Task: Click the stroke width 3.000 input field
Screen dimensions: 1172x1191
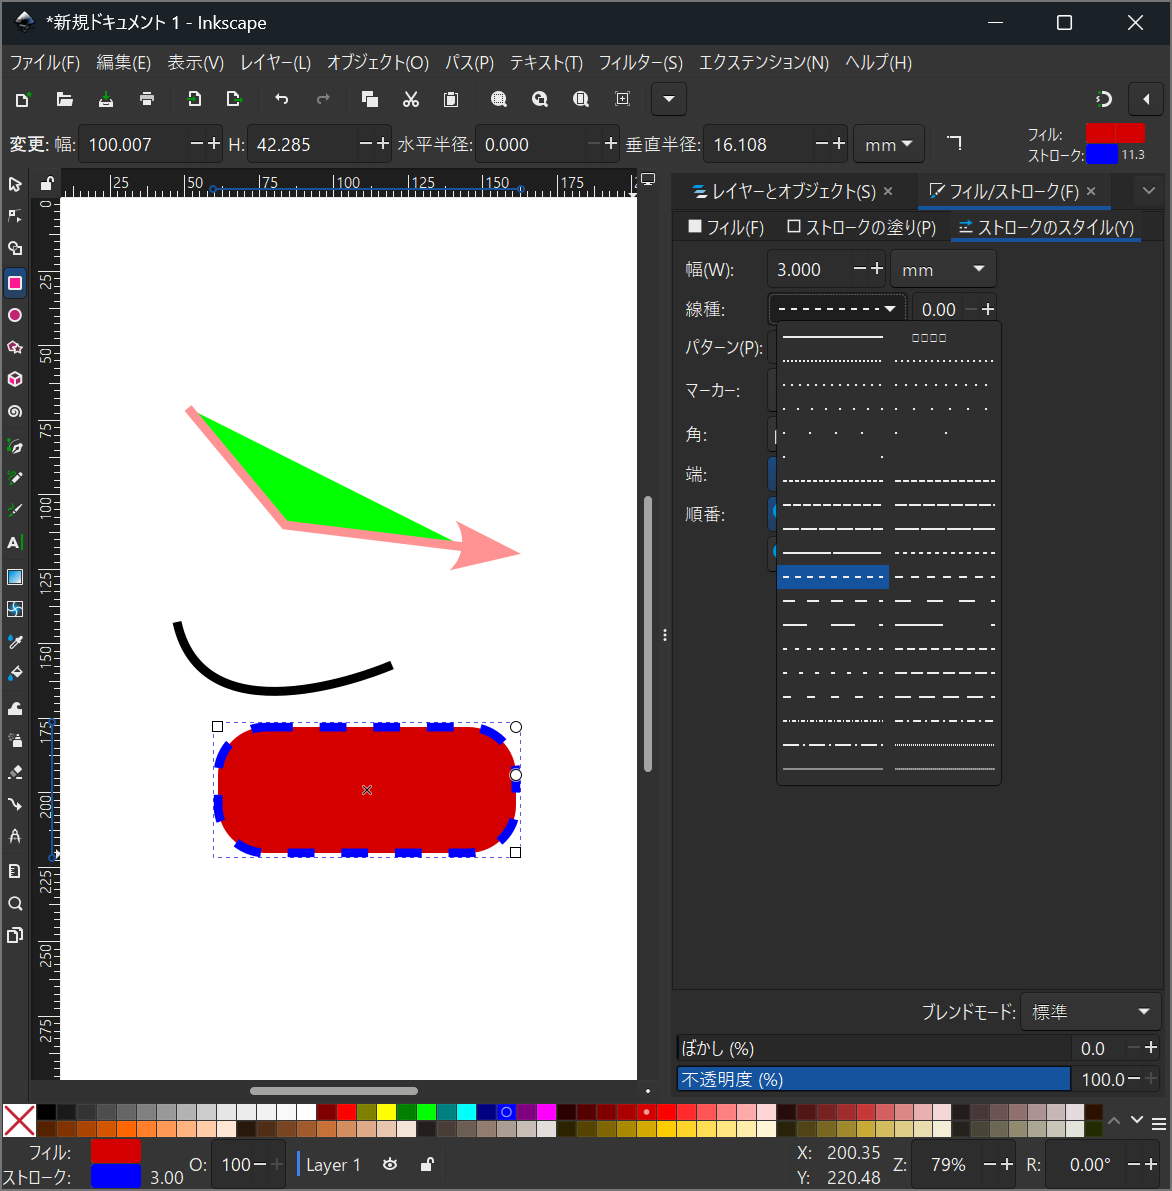Action: click(x=808, y=269)
